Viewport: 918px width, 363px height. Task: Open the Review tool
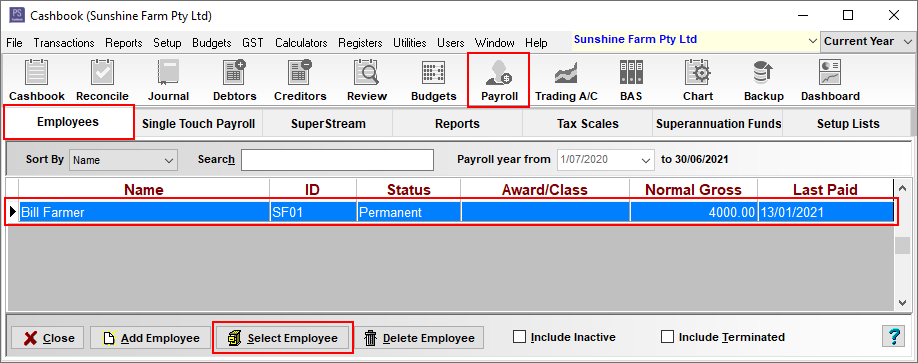click(x=366, y=80)
